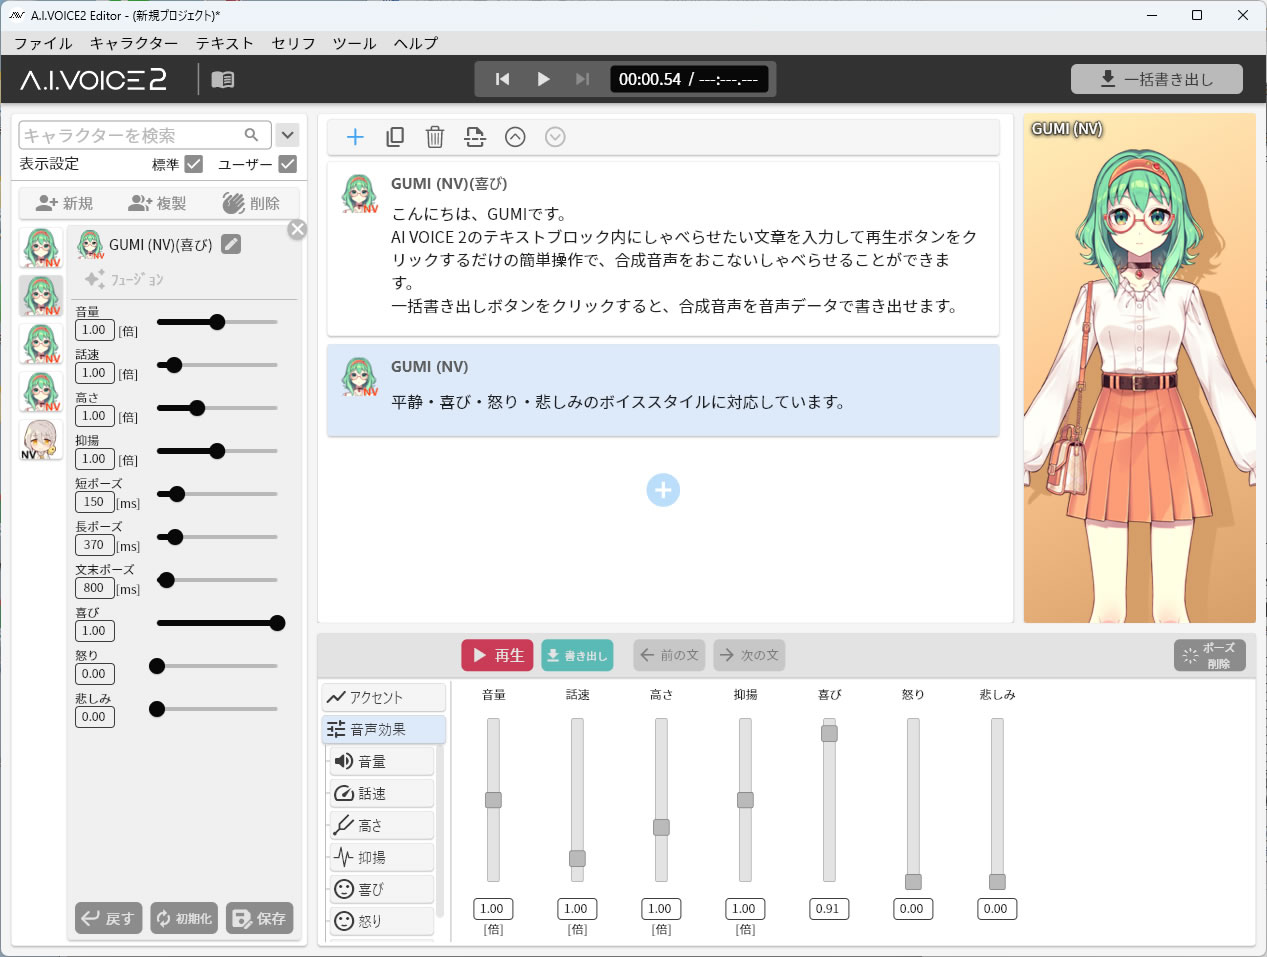The image size is (1267, 957).
Task: Click the 保存 save button
Action: 260,918
